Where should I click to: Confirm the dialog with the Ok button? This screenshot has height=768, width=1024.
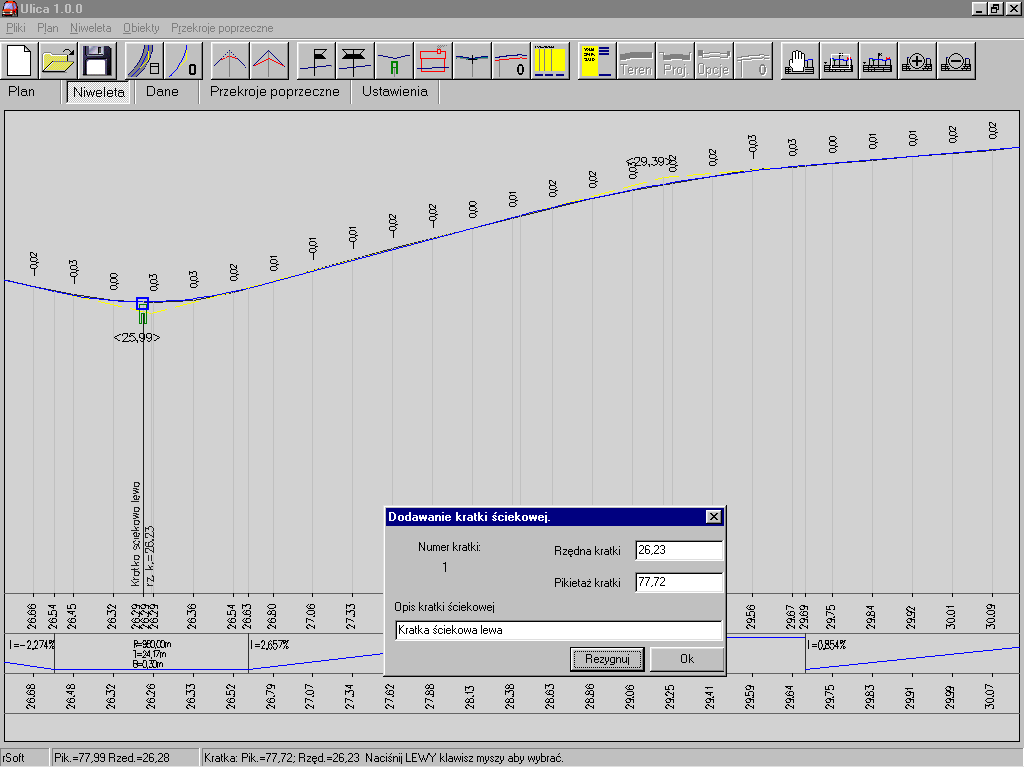[686, 659]
